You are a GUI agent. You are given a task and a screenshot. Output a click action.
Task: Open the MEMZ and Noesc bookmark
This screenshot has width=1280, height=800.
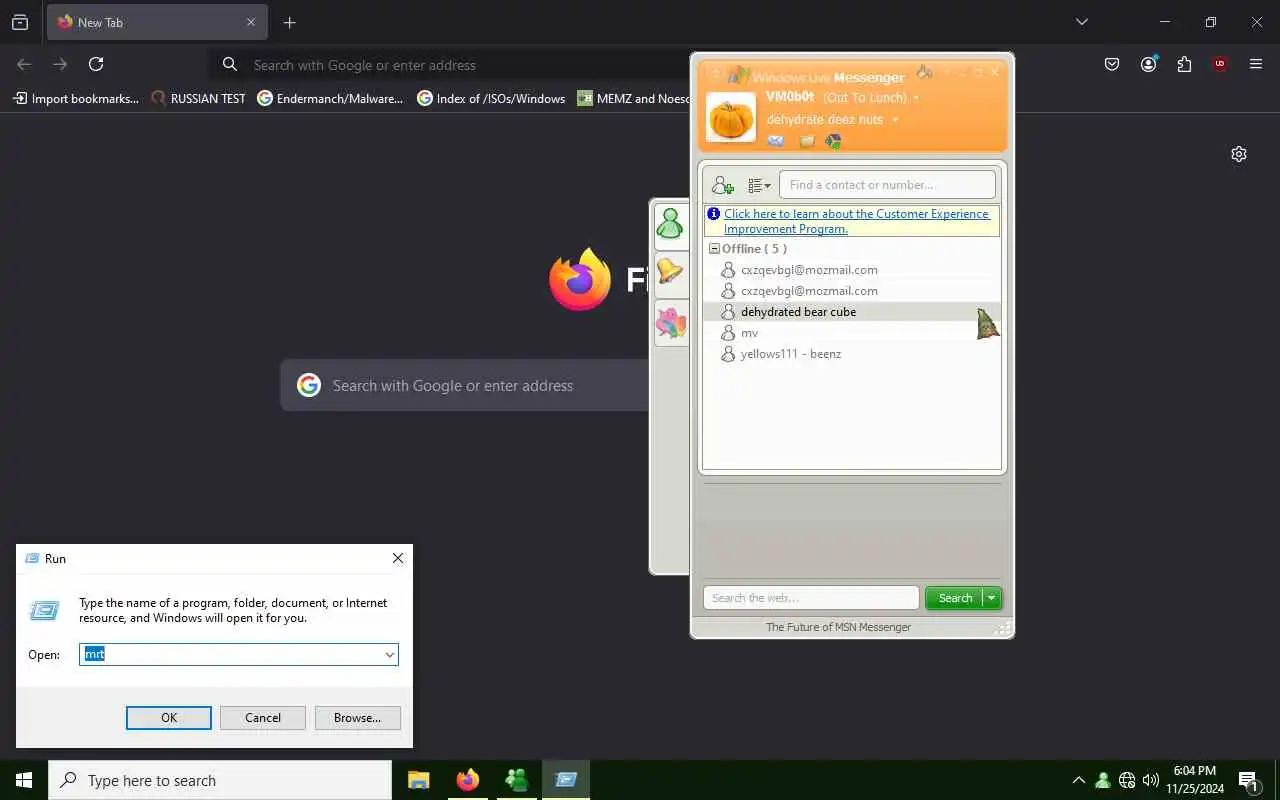(634, 99)
